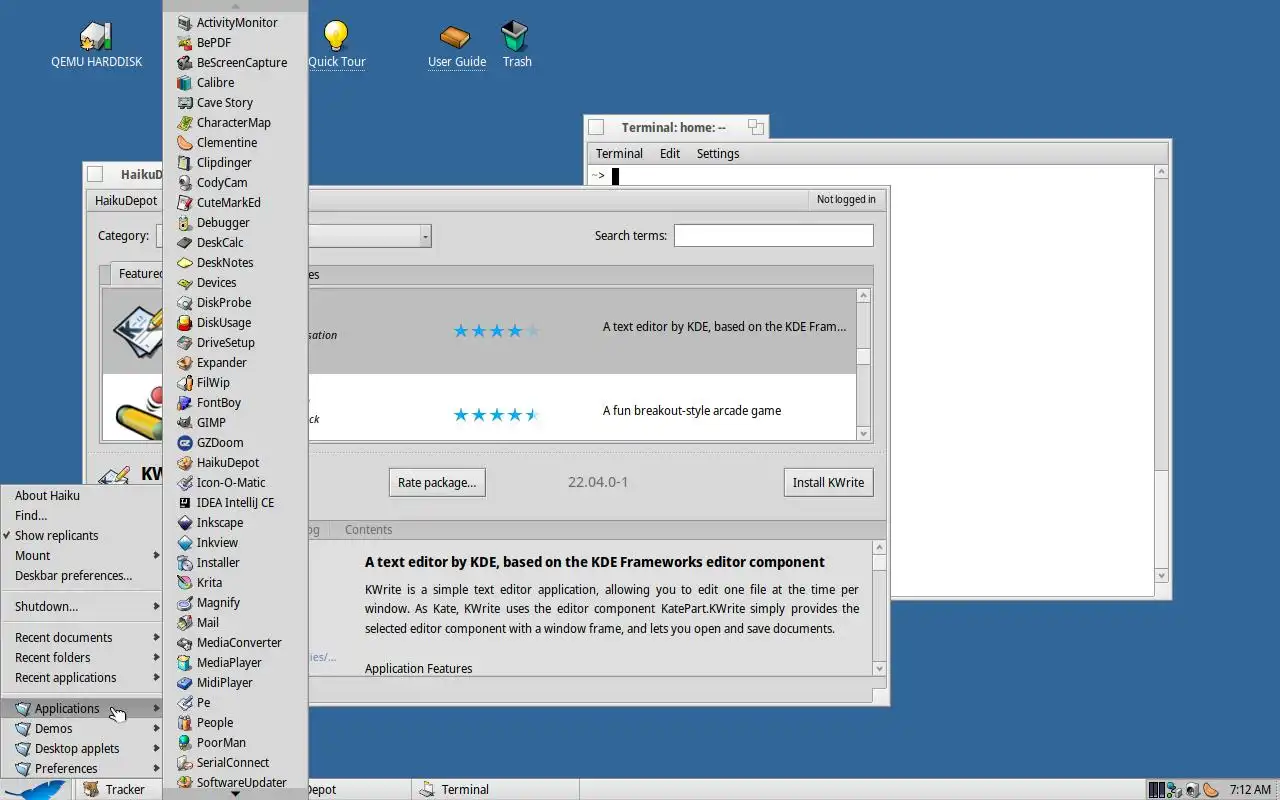Launch CodyCam application

point(235,182)
